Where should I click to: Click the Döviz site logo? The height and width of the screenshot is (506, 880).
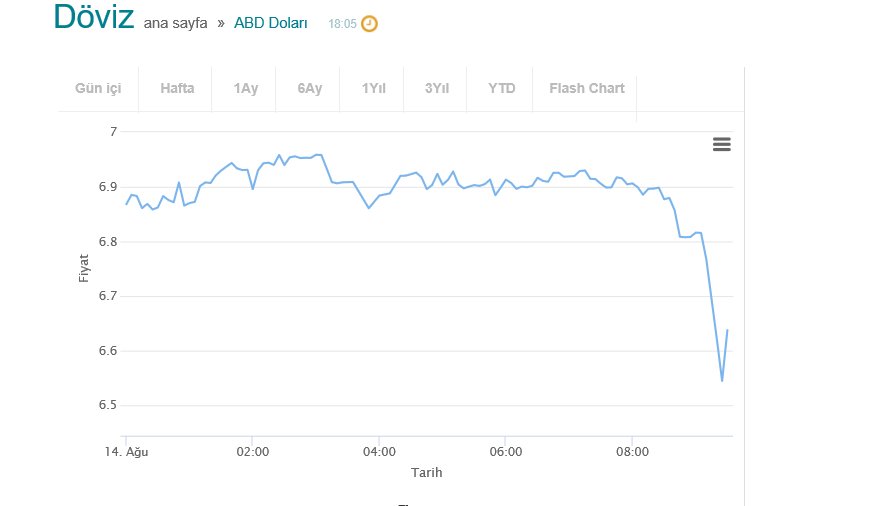point(94,18)
